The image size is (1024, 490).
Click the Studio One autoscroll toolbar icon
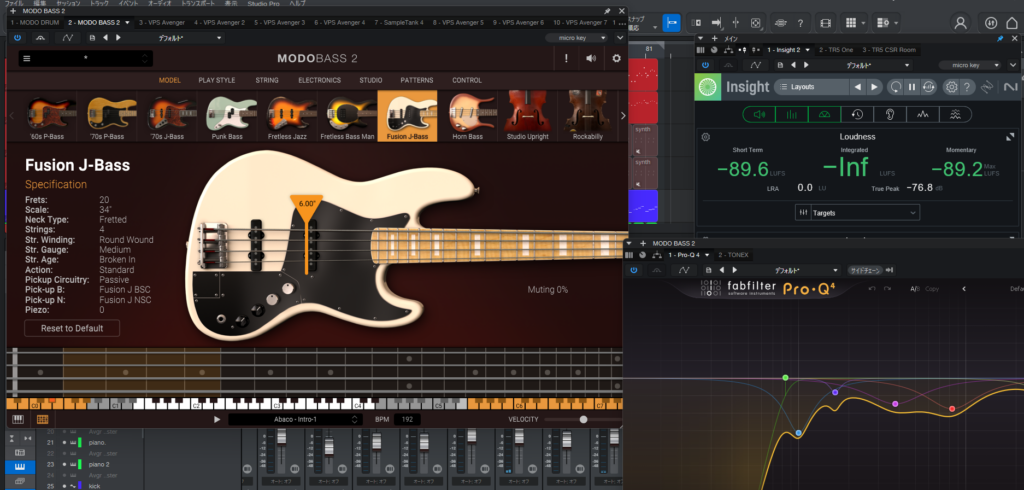[717, 23]
